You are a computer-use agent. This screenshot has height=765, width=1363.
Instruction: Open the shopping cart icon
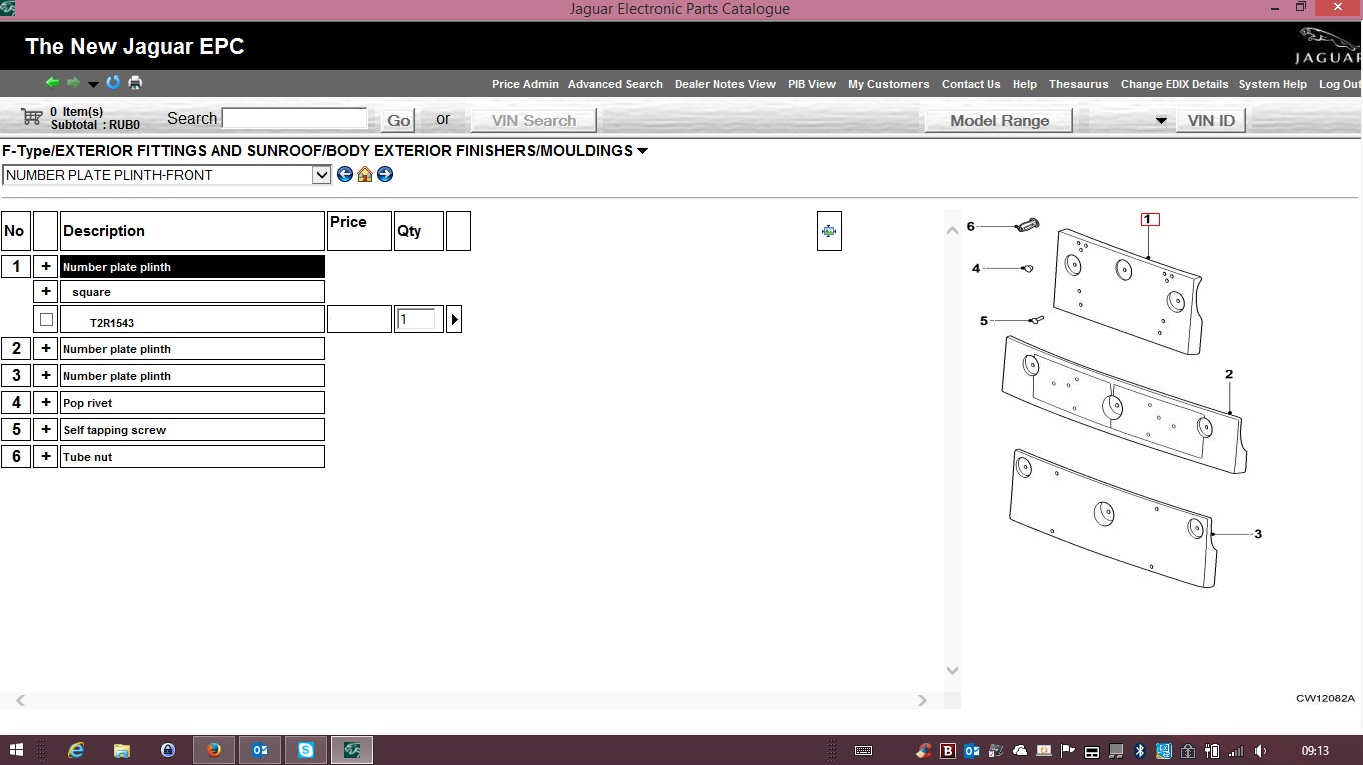tap(32, 118)
